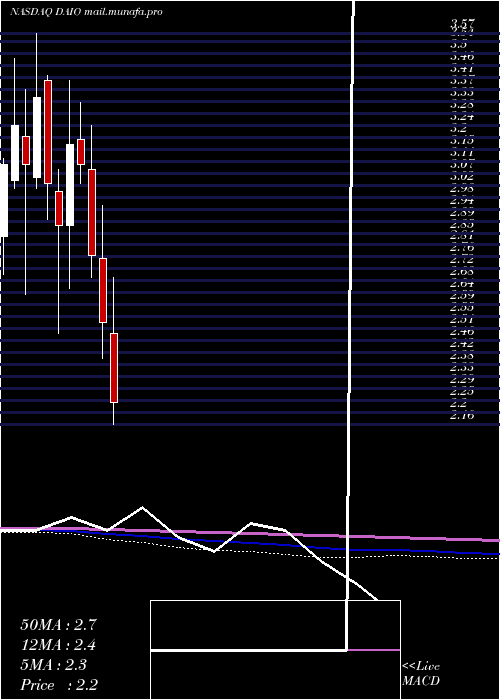This screenshot has width=500, height=700.
Task: Click the 2.29 price axis label
Action: 462,380
